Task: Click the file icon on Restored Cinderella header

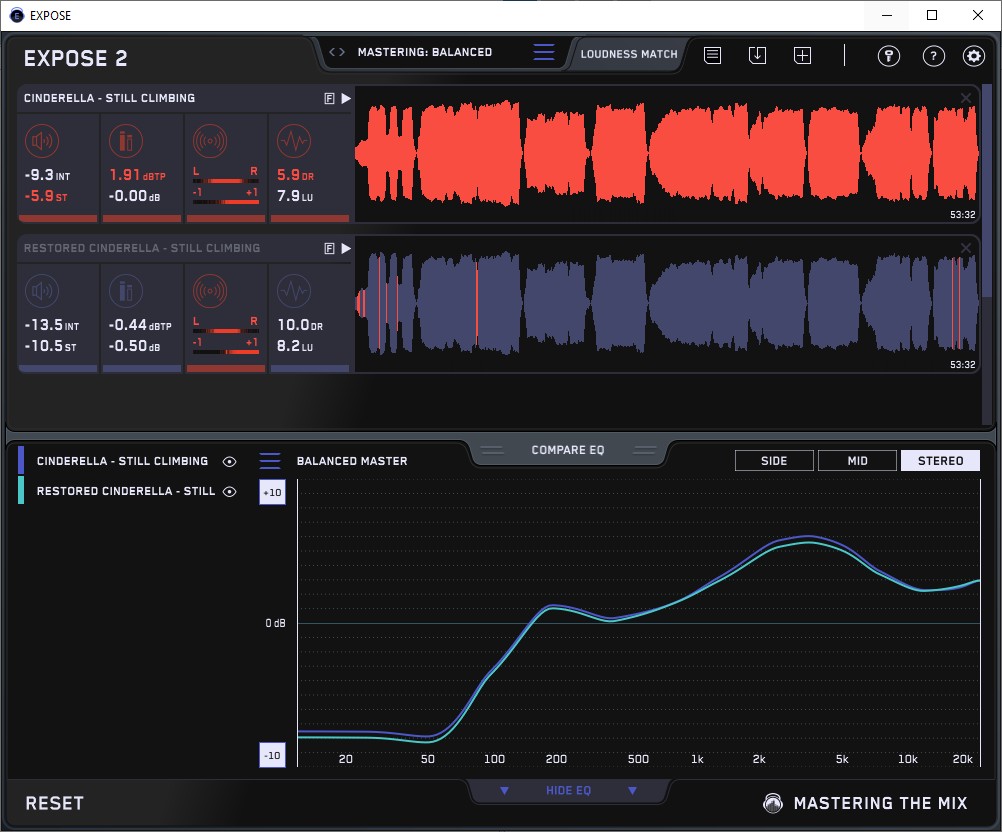Action: [x=329, y=249]
